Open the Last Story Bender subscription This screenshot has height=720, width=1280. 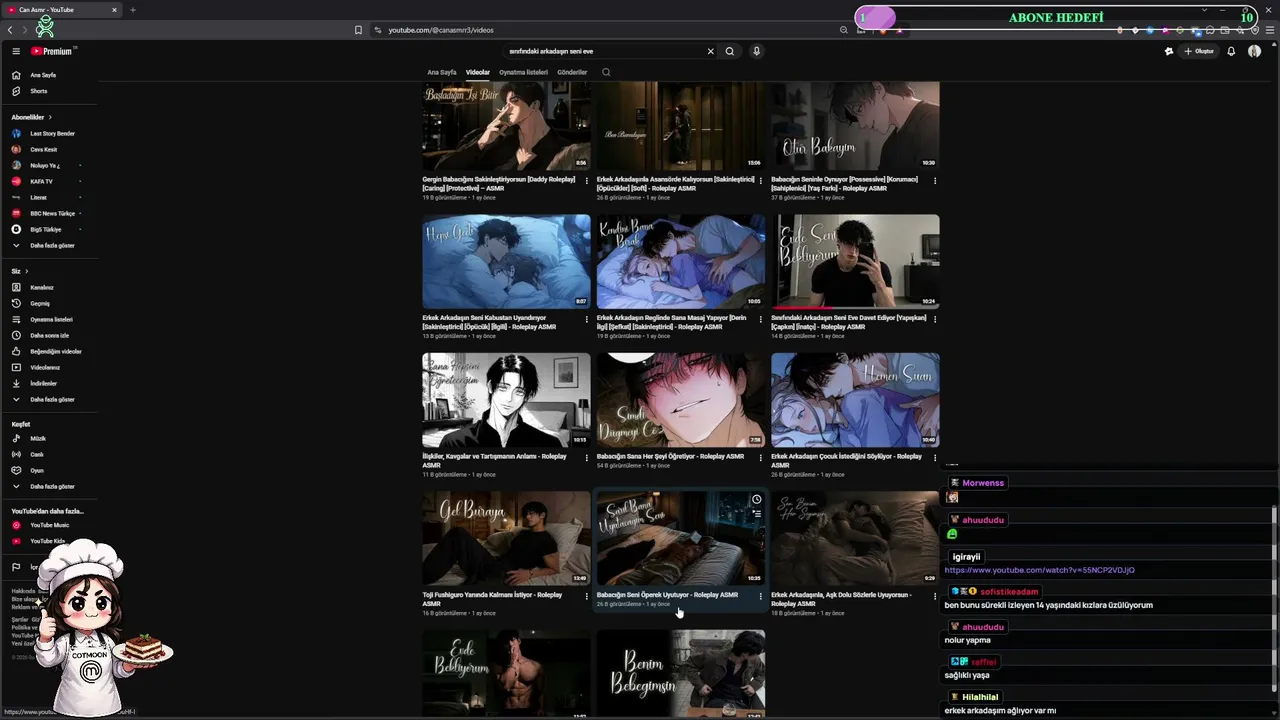(52, 133)
